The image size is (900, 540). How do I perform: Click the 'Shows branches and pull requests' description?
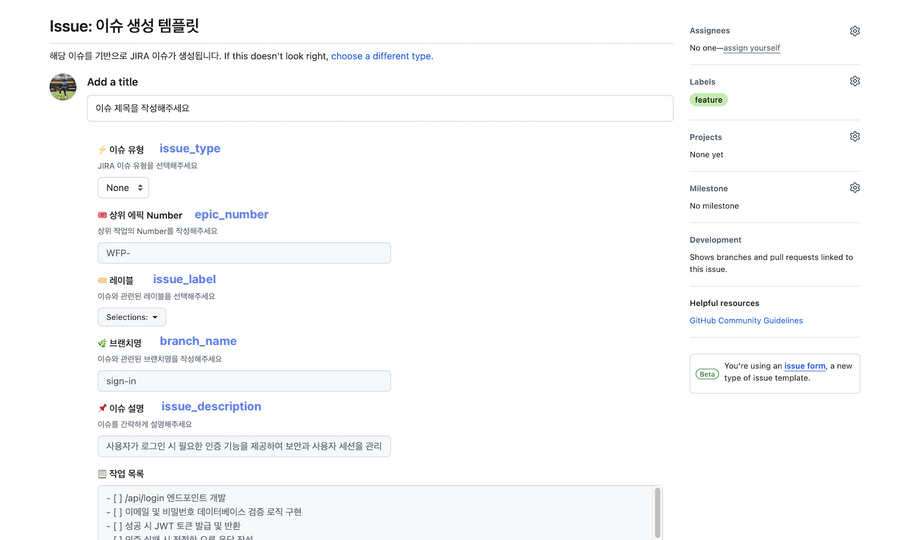tap(771, 263)
